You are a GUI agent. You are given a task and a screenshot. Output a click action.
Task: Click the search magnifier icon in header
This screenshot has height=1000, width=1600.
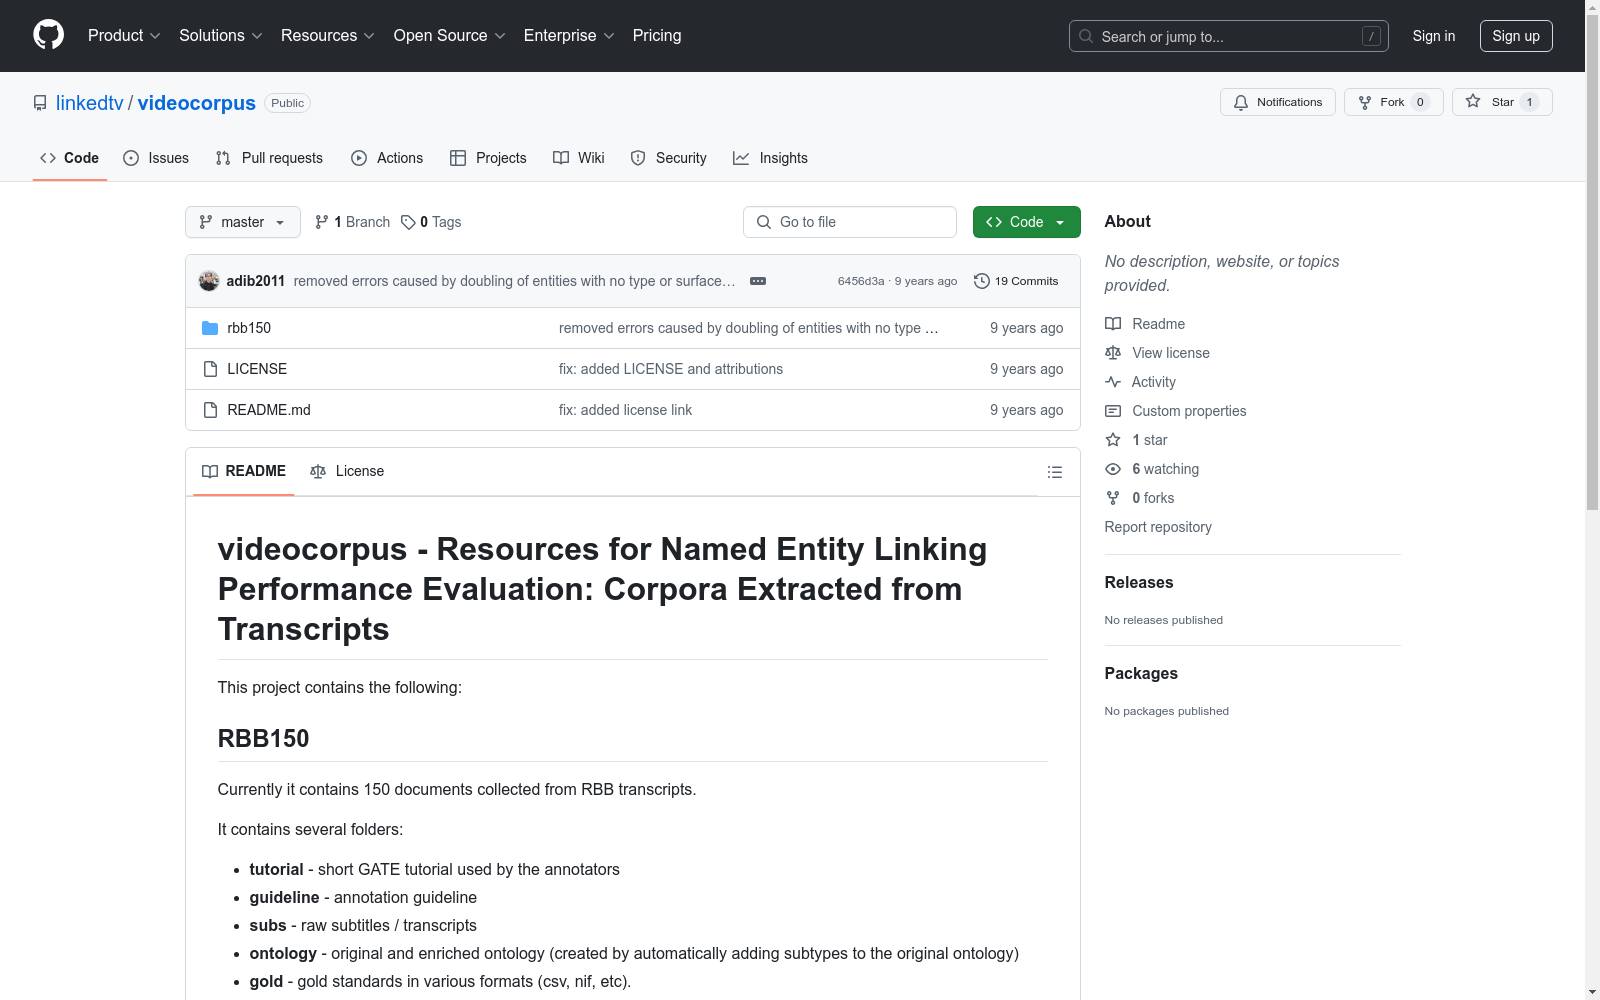click(x=1086, y=36)
